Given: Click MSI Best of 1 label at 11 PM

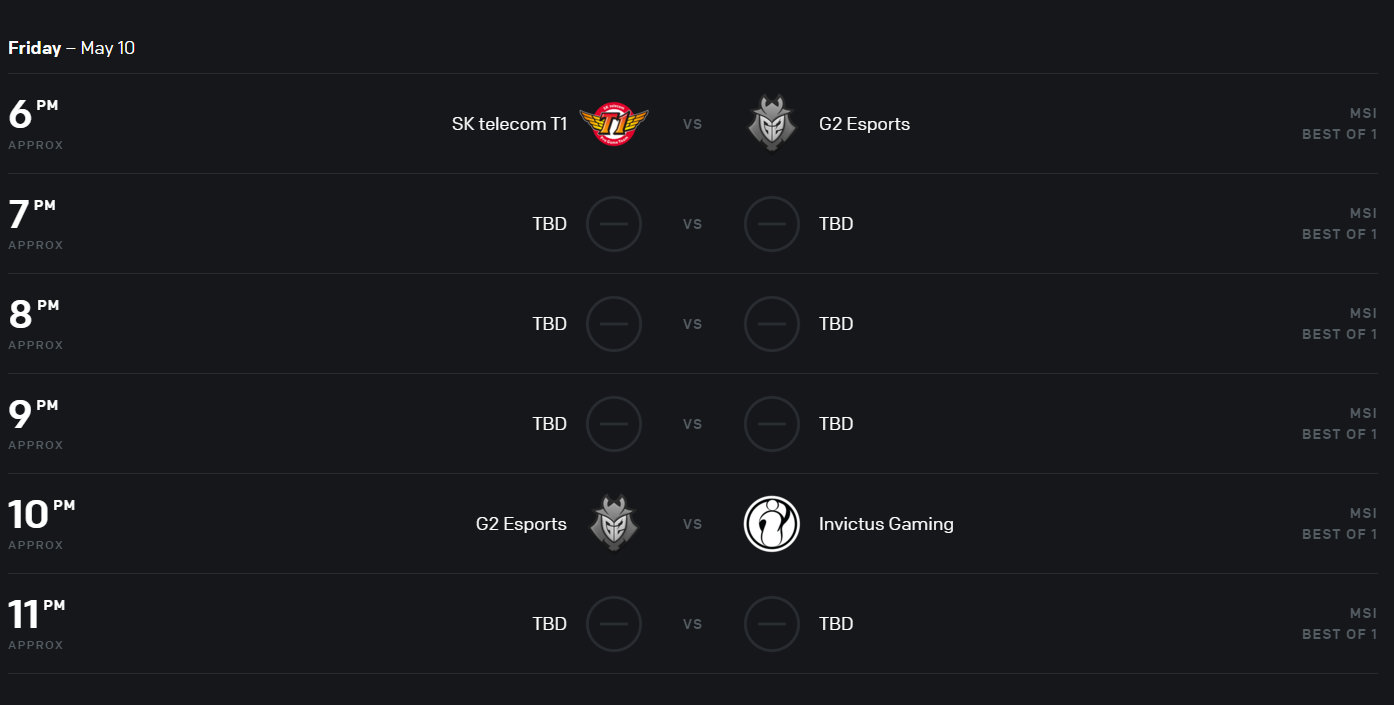Looking at the screenshot, I should click(1339, 624).
